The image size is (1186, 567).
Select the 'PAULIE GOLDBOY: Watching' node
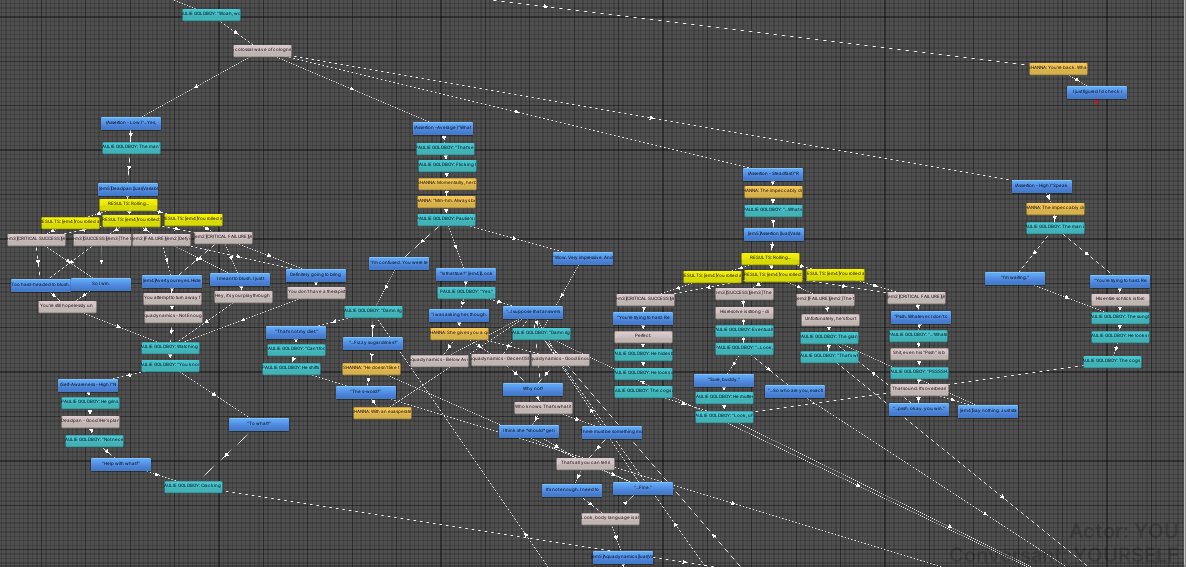tap(170, 348)
